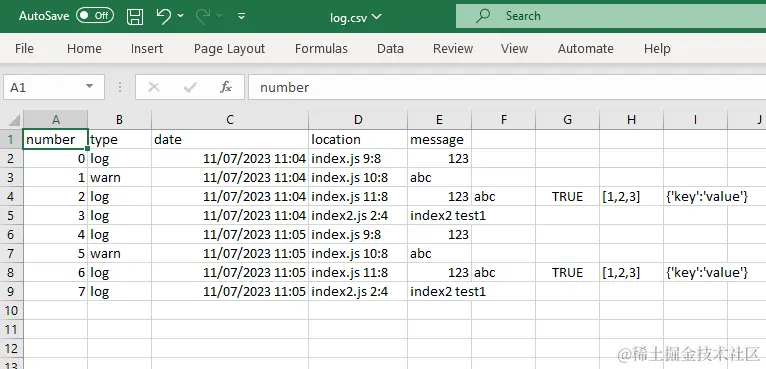Toggle the AutoSave switch
Image resolution: width=766 pixels, height=369 pixels.
click(x=95, y=16)
